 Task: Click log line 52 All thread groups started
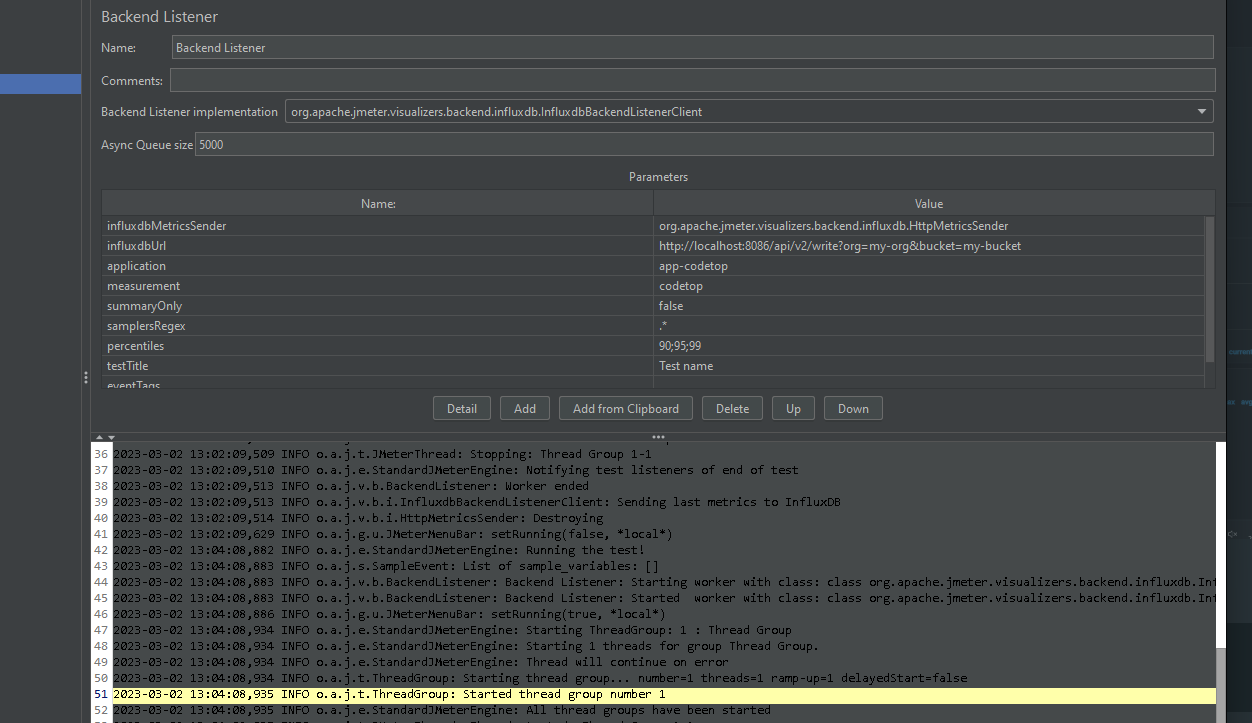(x=442, y=710)
